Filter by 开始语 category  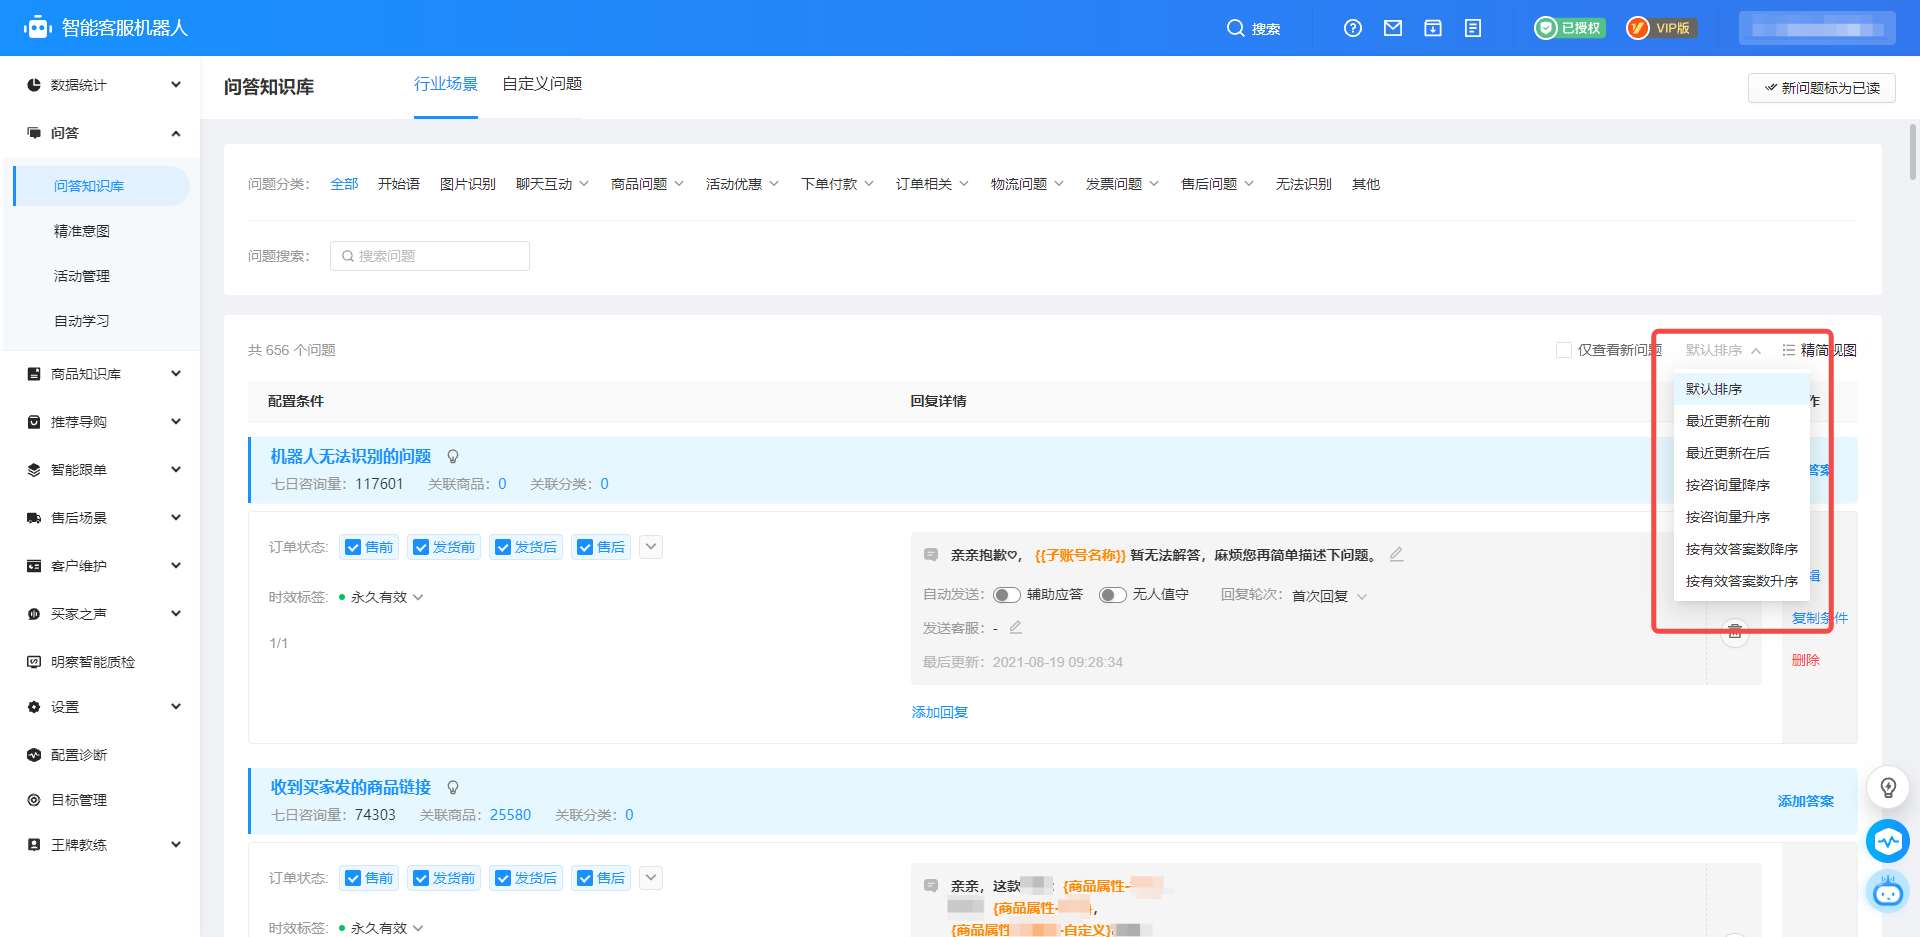click(x=399, y=184)
